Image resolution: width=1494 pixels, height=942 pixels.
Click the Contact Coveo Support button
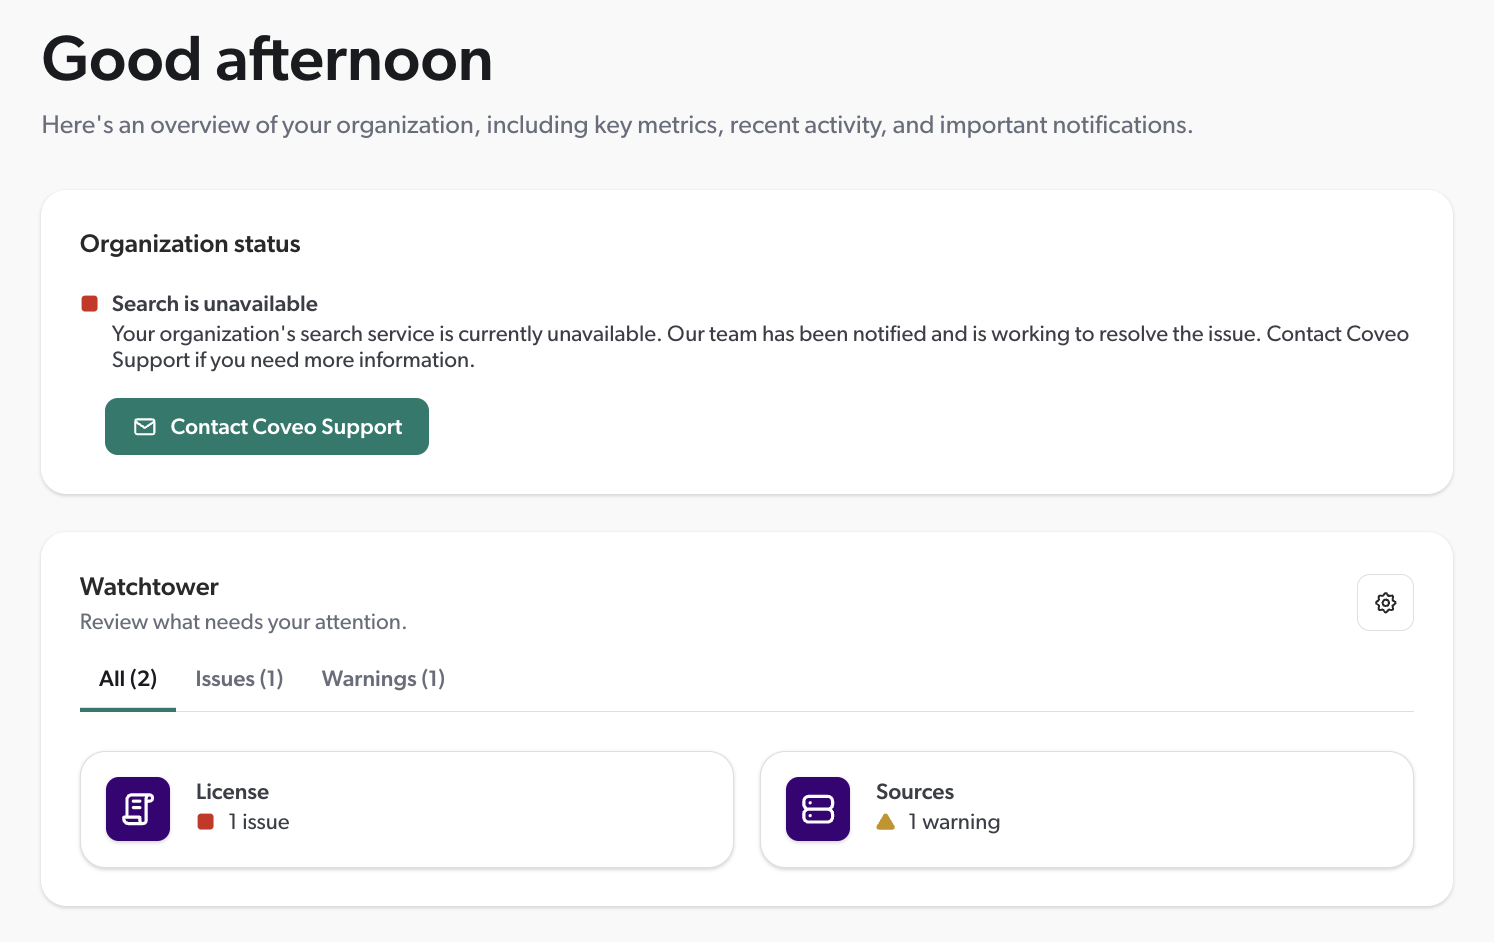pos(267,427)
